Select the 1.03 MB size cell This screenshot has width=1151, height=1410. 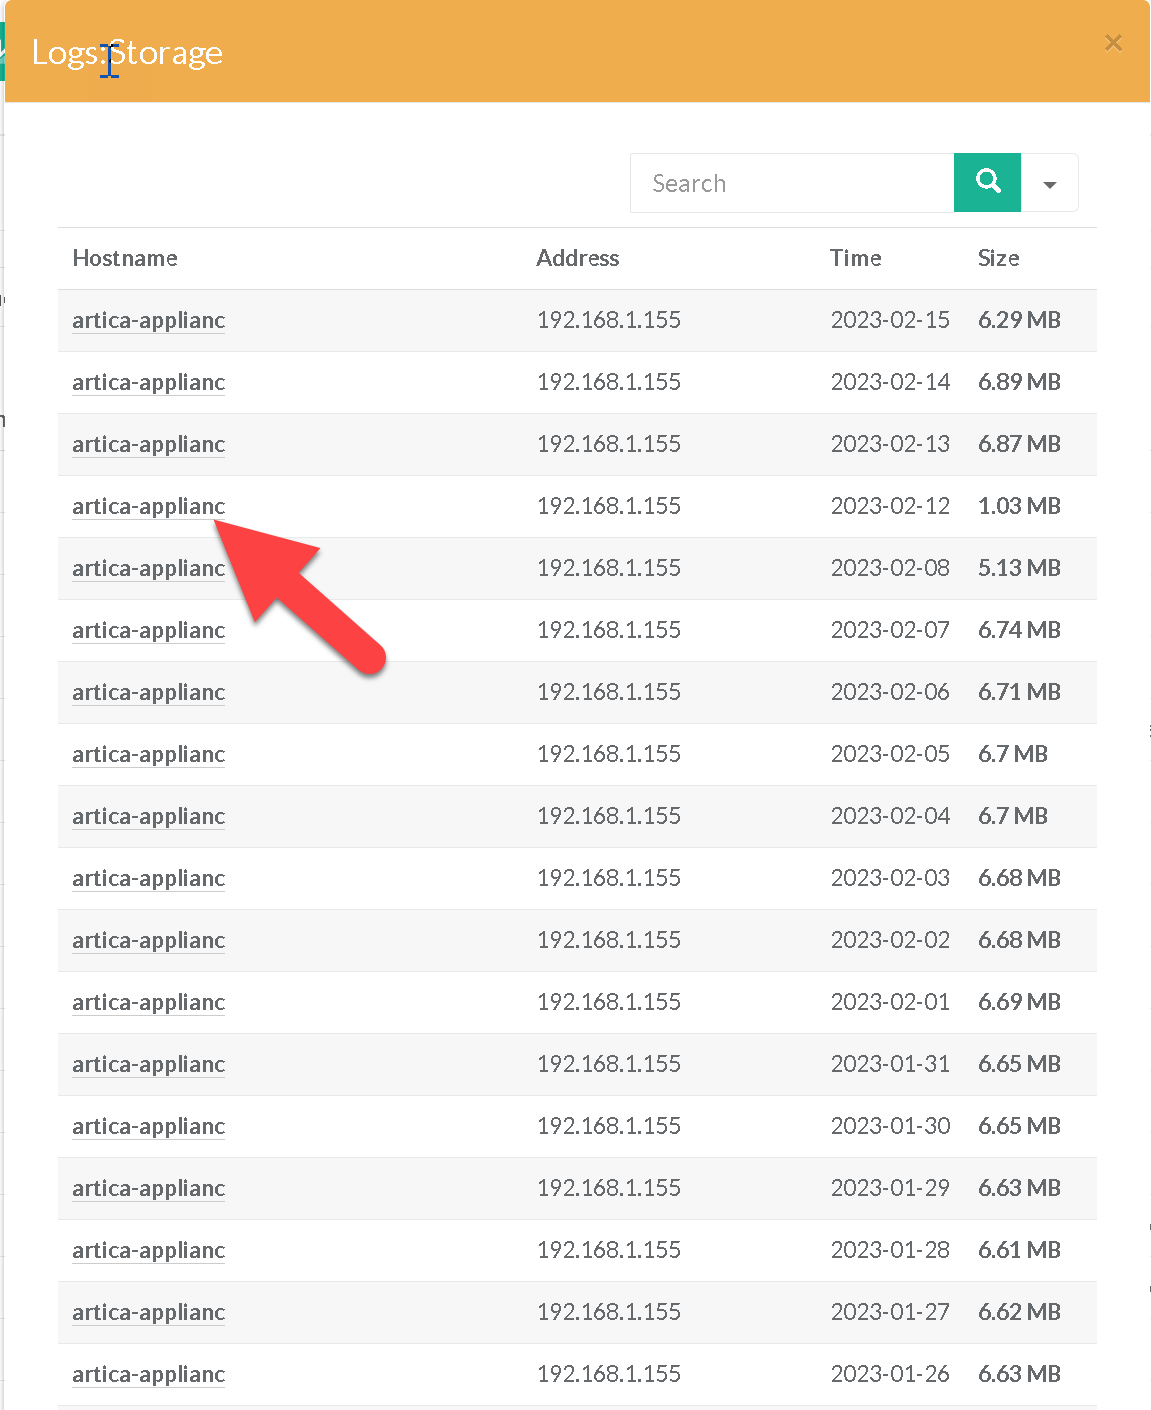click(x=1018, y=506)
